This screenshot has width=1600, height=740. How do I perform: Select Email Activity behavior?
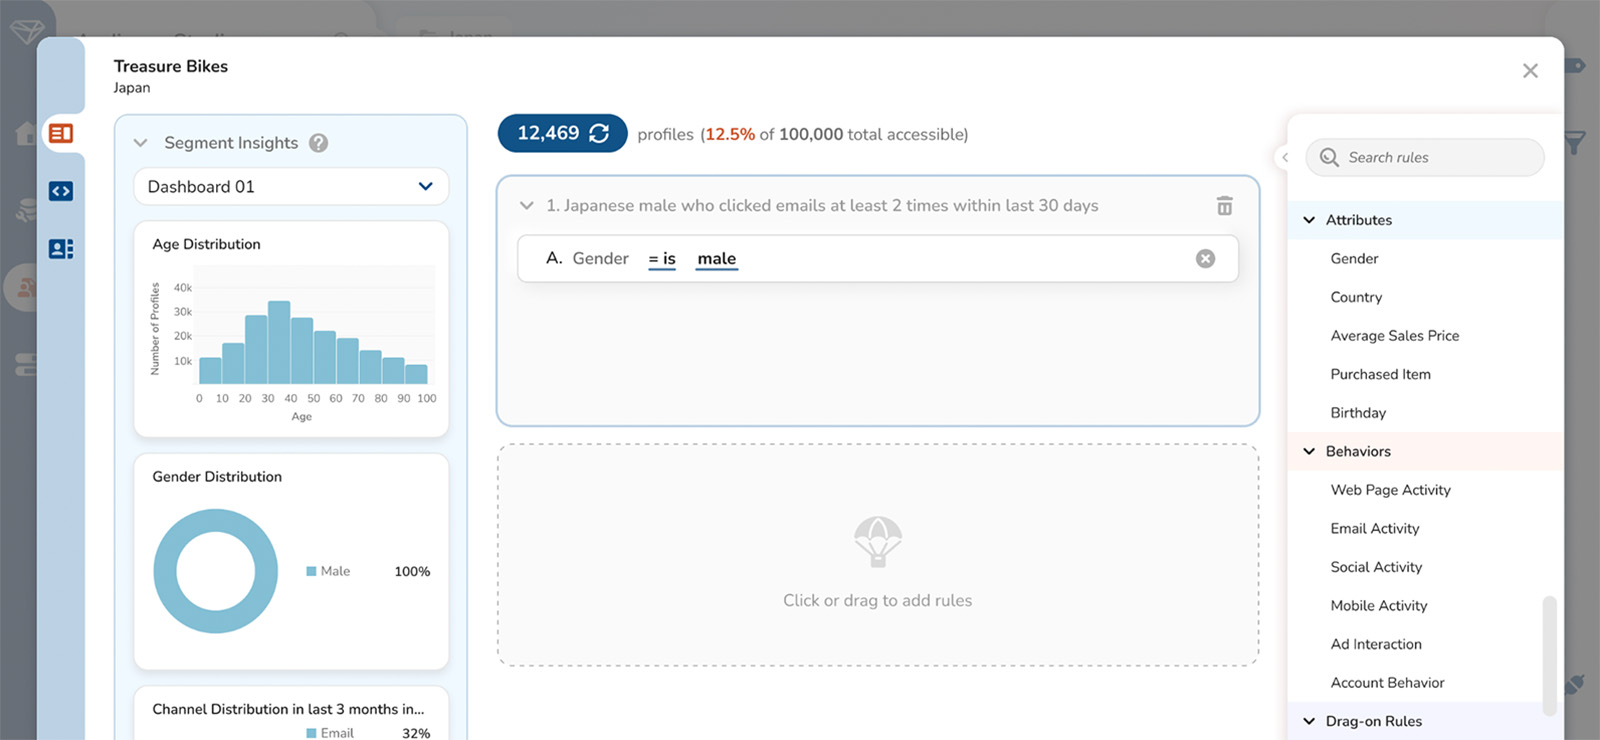1374,528
